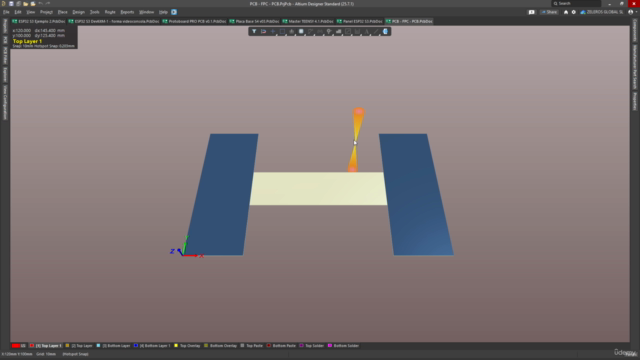Select the move objects cross icon
Image resolution: width=640 pixels, height=360 pixels.
(x=273, y=31)
